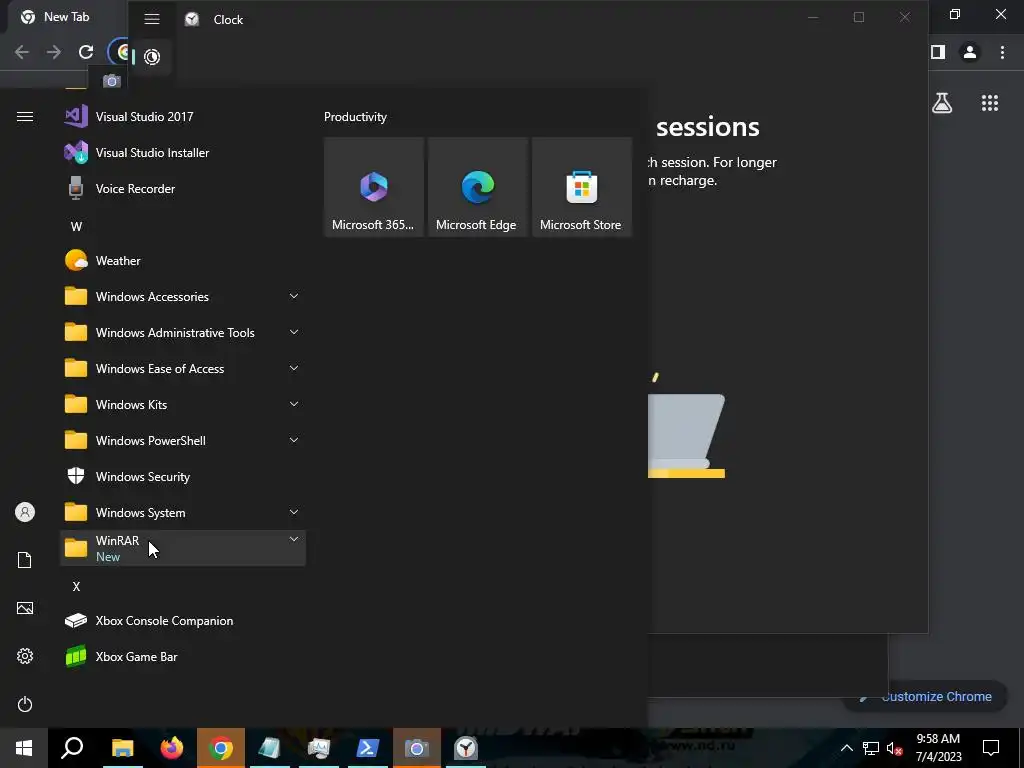Open Notepad-like app on taskbar
Screen dimensions: 1024x768
[270, 748]
